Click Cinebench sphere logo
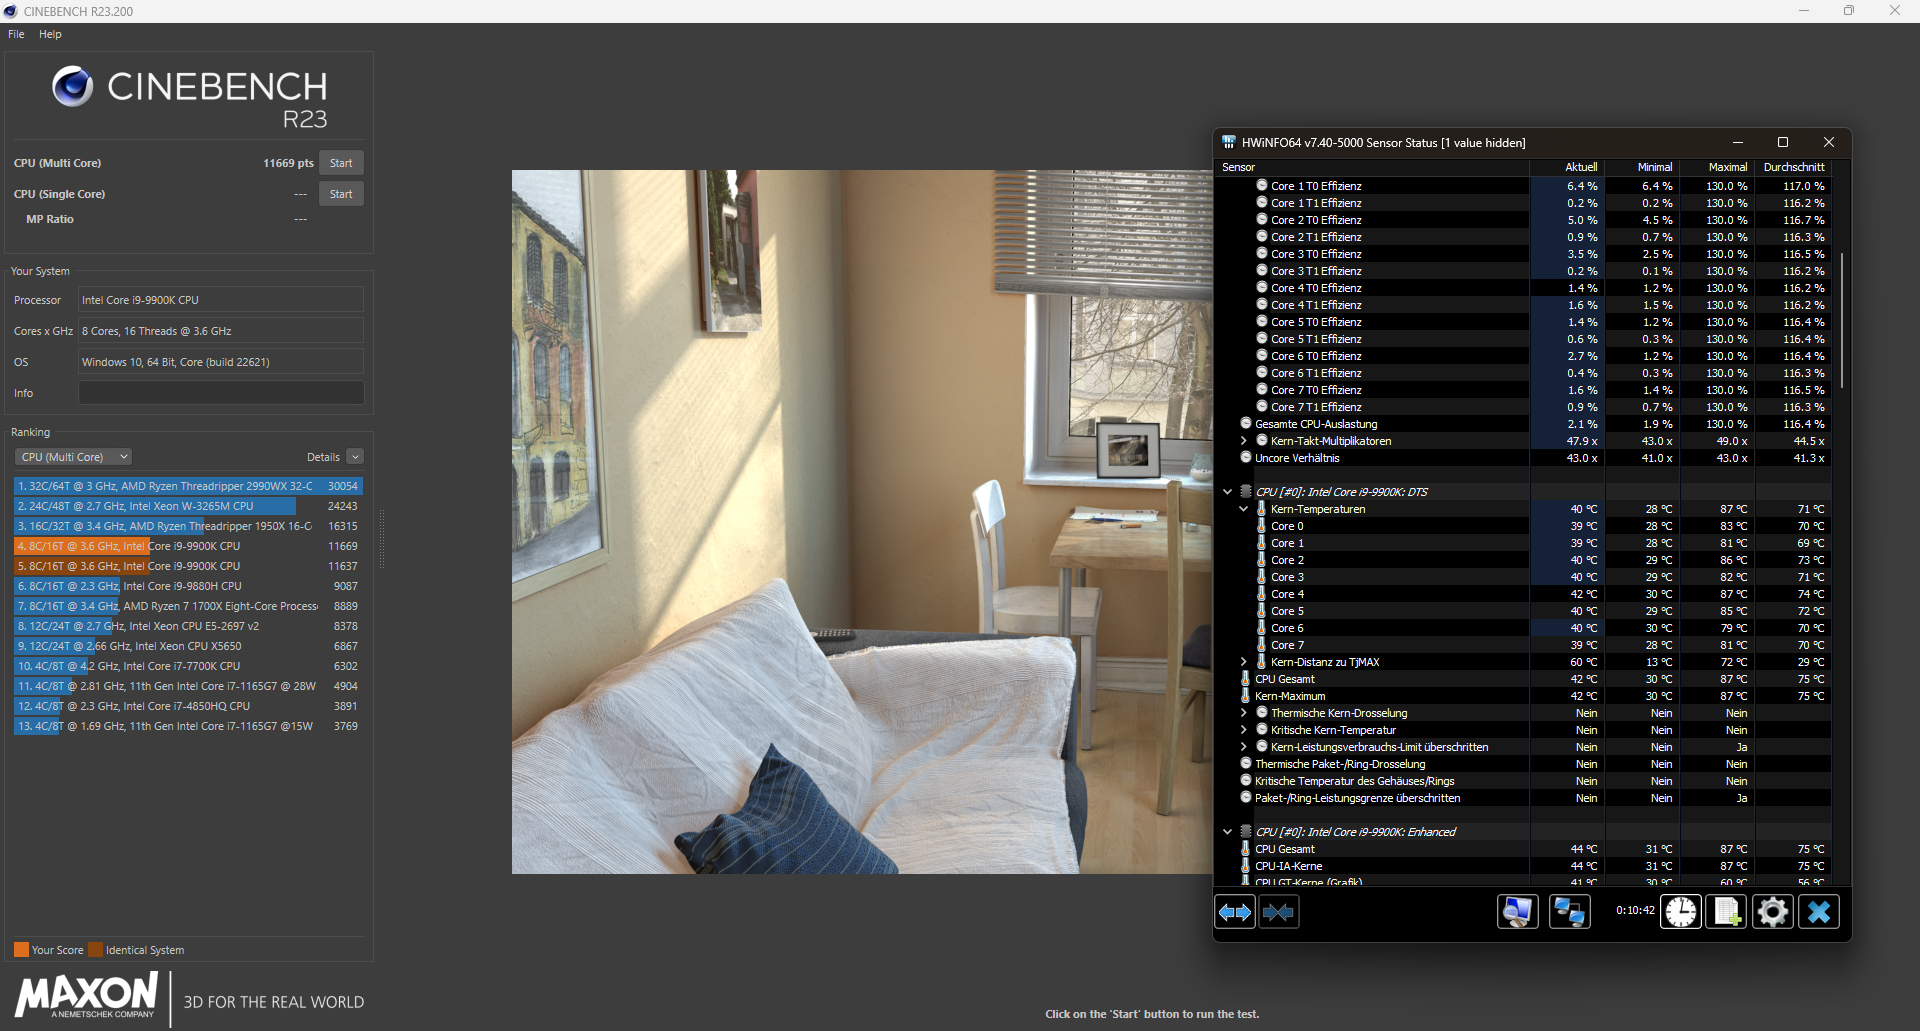1920x1031 pixels. pyautogui.click(x=73, y=87)
